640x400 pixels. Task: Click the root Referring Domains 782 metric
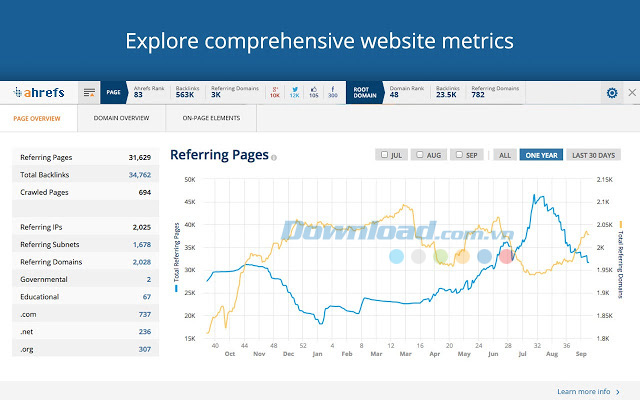coord(495,92)
